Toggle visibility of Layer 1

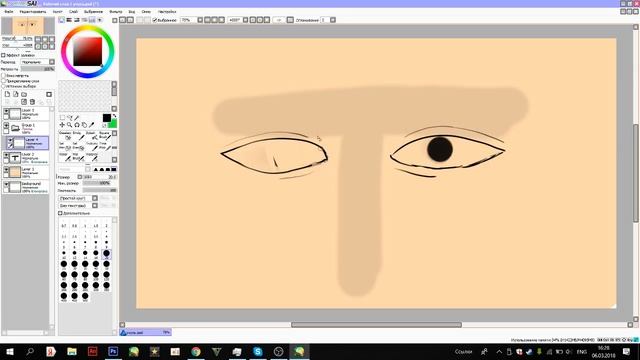[x=6, y=169]
